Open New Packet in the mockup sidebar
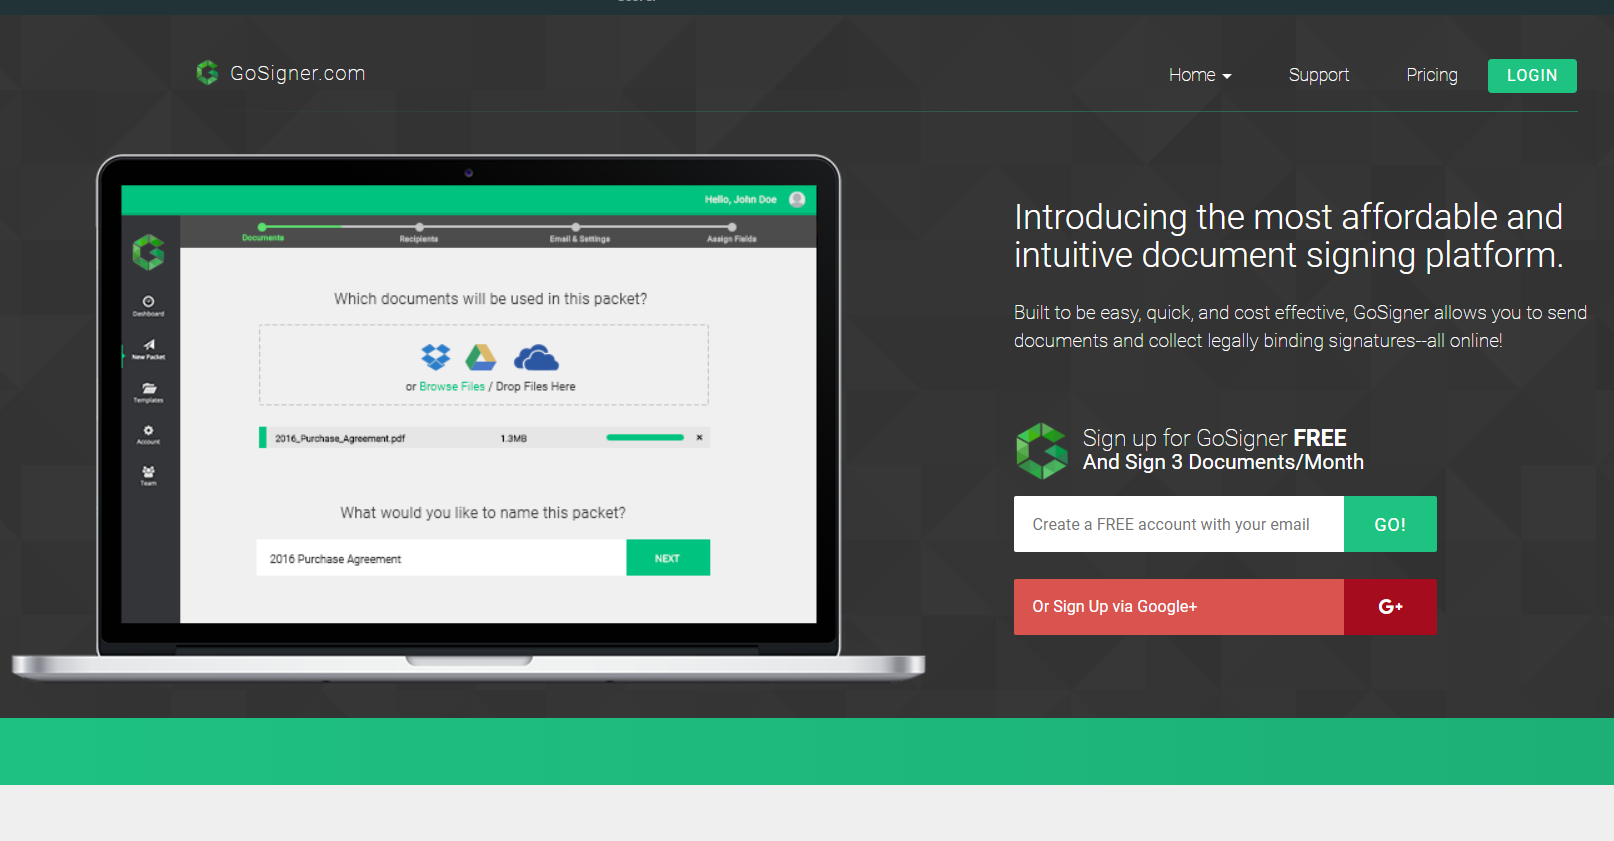 tap(148, 349)
